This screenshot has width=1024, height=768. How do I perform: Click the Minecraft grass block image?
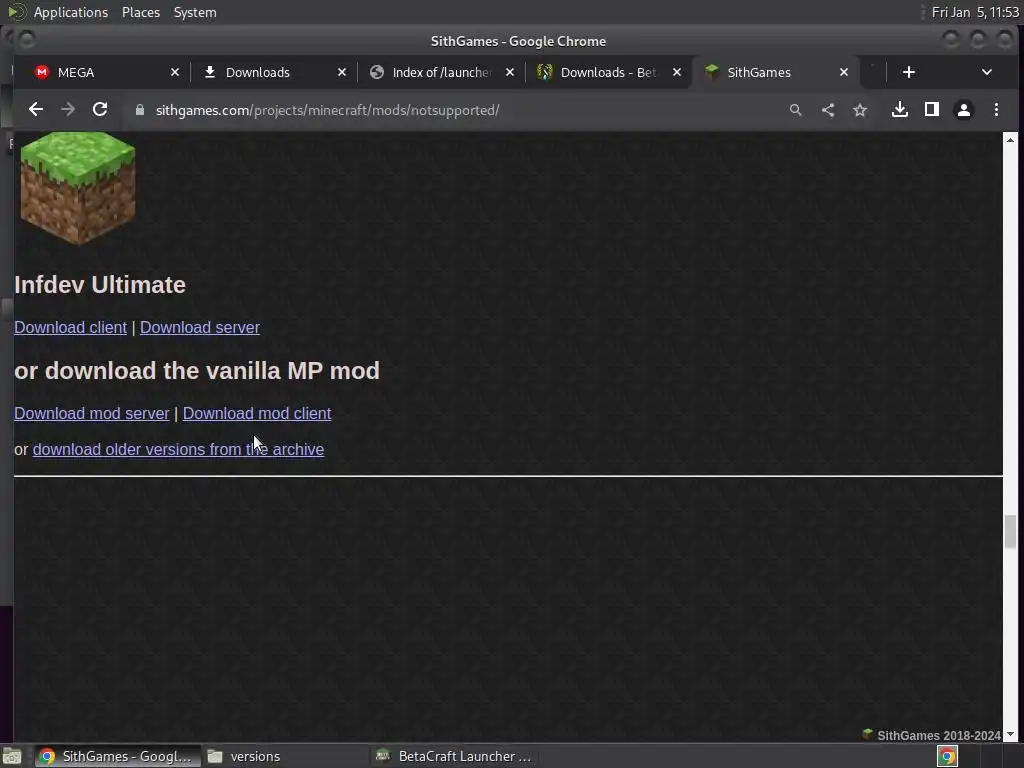tap(78, 189)
